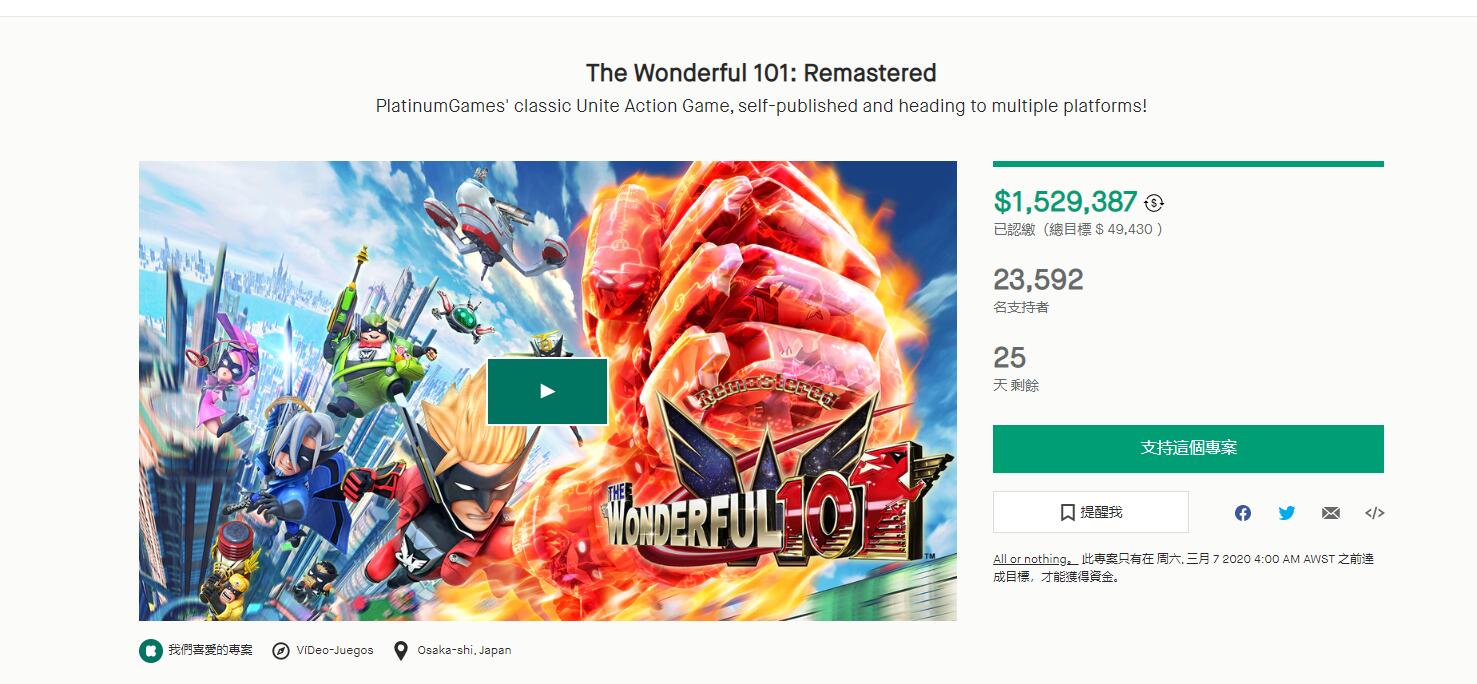
Task: Click the compass icon beside Video-Juegos
Action: 281,651
